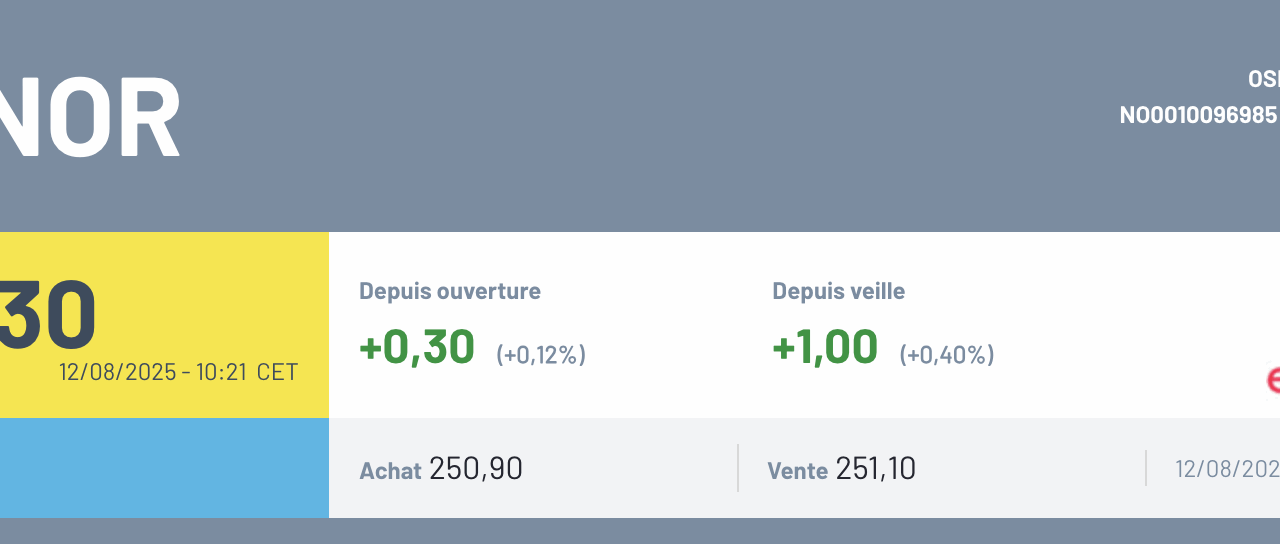The height and width of the screenshot is (544, 1280).
Task: Click the +1,00 change value
Action: pyautogui.click(x=825, y=347)
